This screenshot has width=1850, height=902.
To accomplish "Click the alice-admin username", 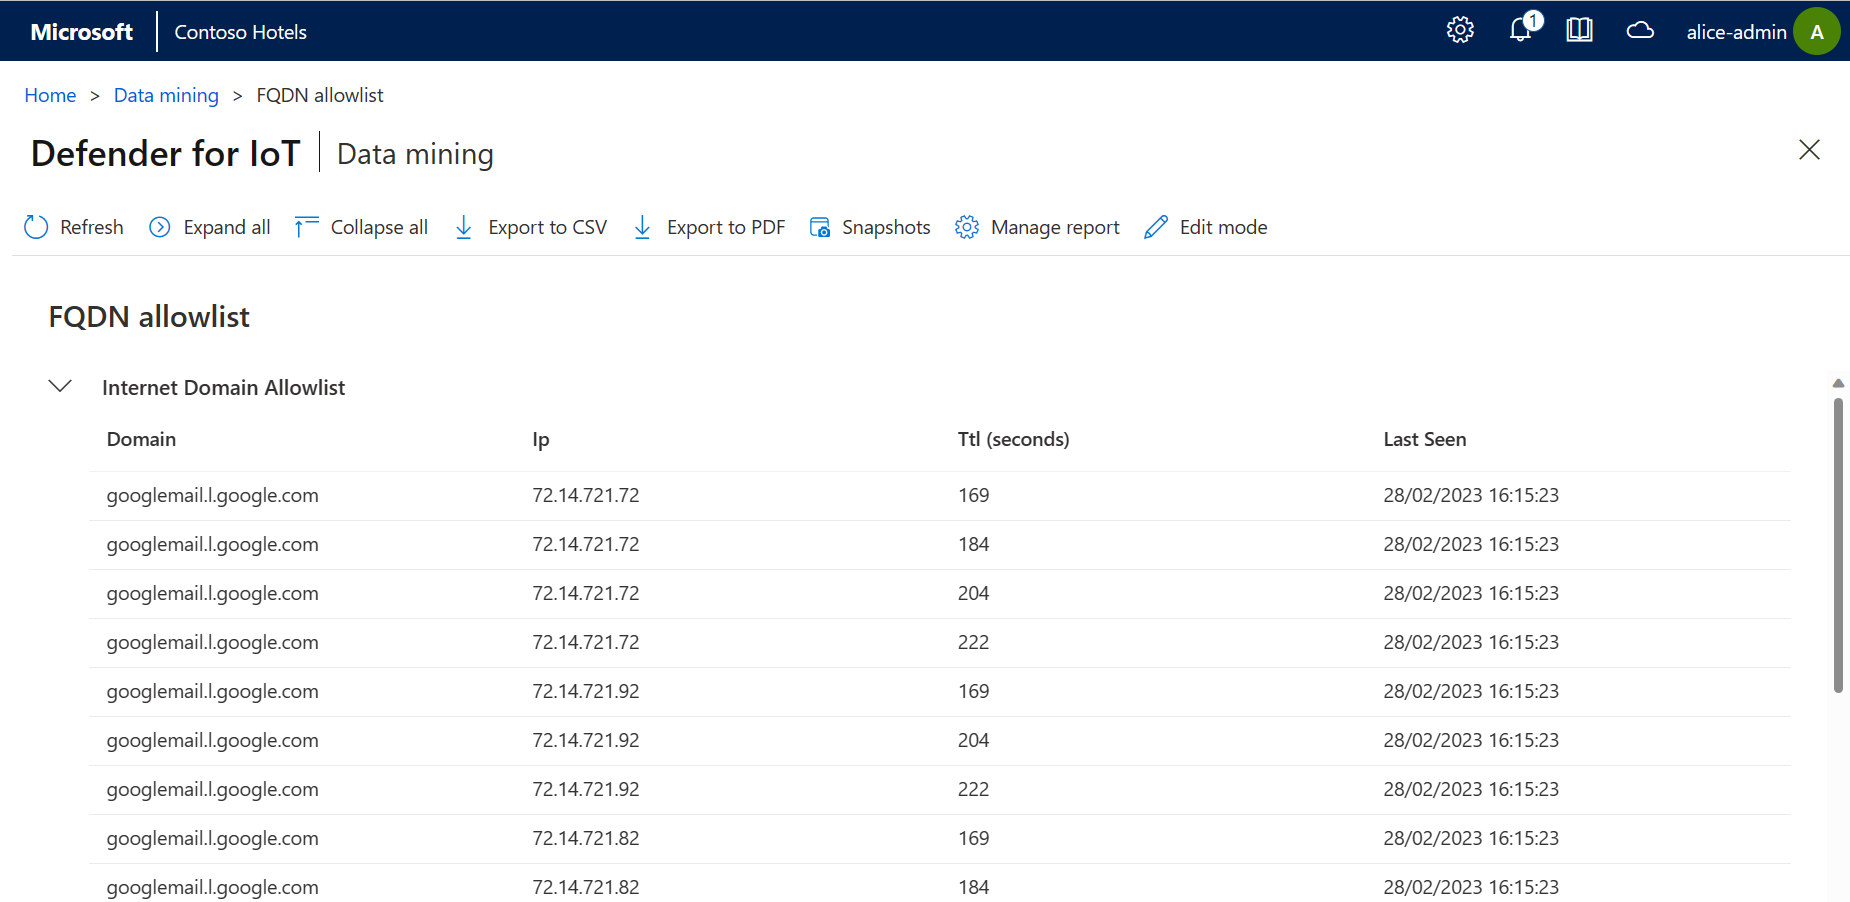I will point(1736,32).
